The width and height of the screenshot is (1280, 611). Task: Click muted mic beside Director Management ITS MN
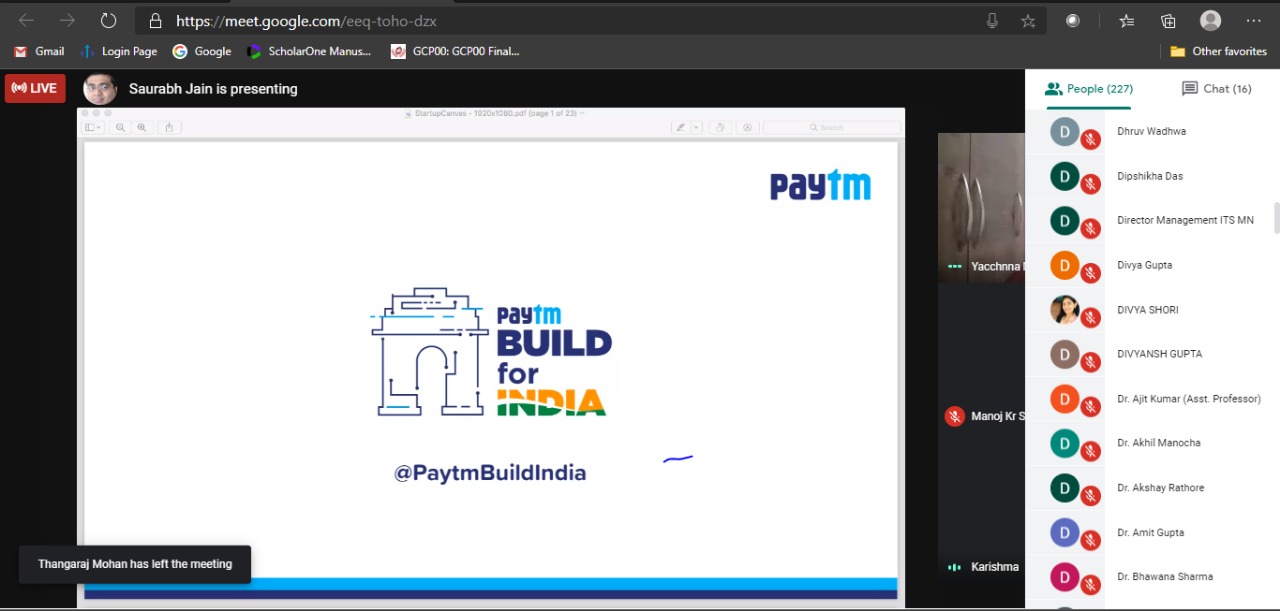pos(1090,229)
